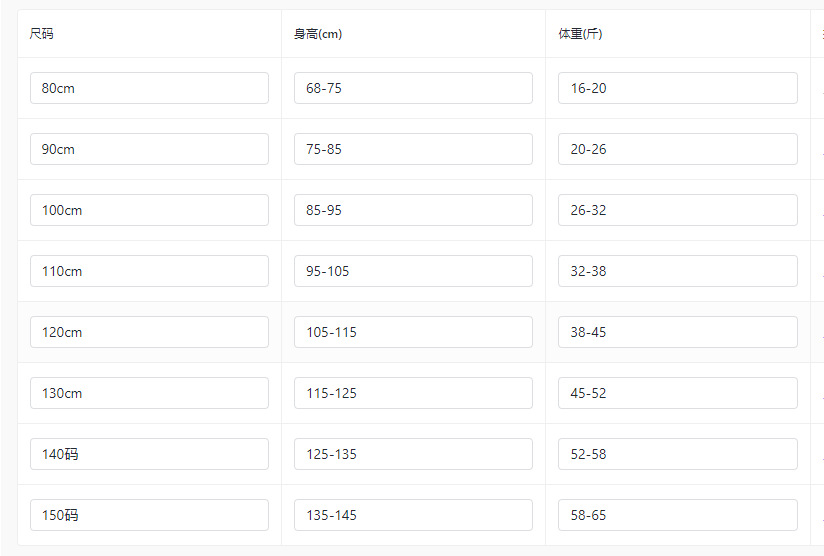824x556 pixels.
Task: Focus the 85-95 height field
Action: tap(413, 210)
